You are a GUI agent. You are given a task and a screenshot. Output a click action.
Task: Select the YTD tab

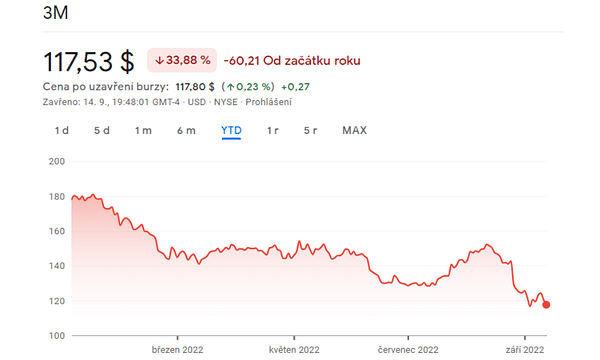[231, 130]
